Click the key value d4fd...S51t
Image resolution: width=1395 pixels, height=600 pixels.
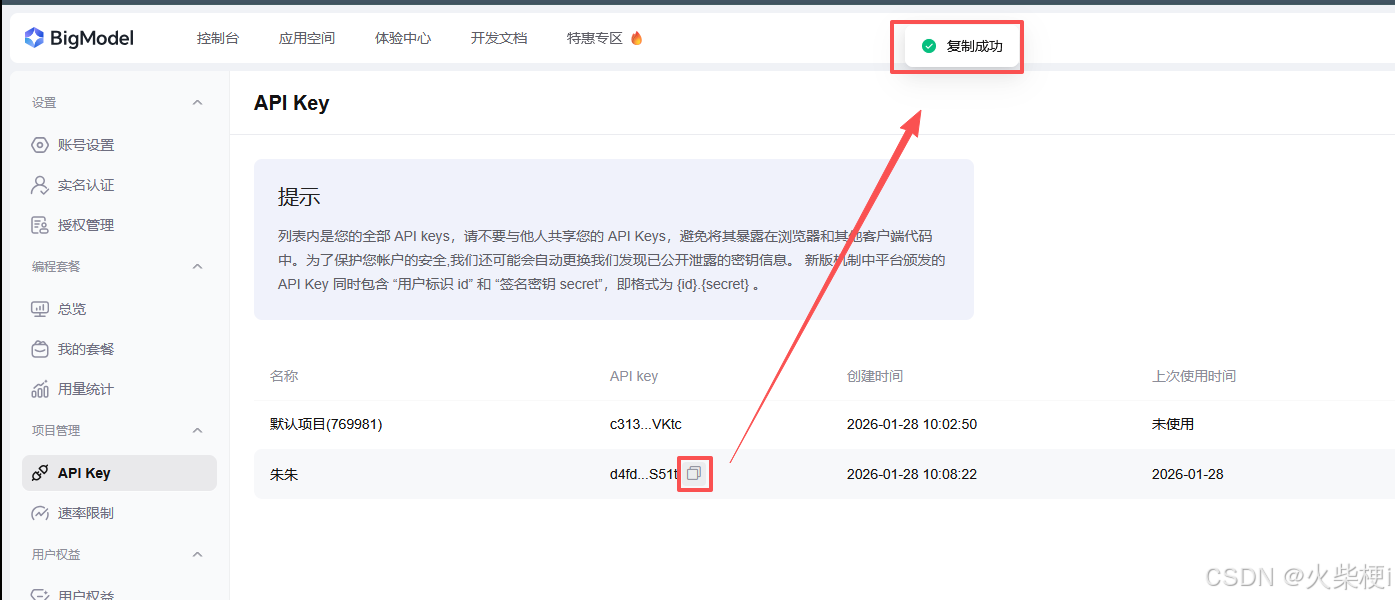(x=645, y=474)
